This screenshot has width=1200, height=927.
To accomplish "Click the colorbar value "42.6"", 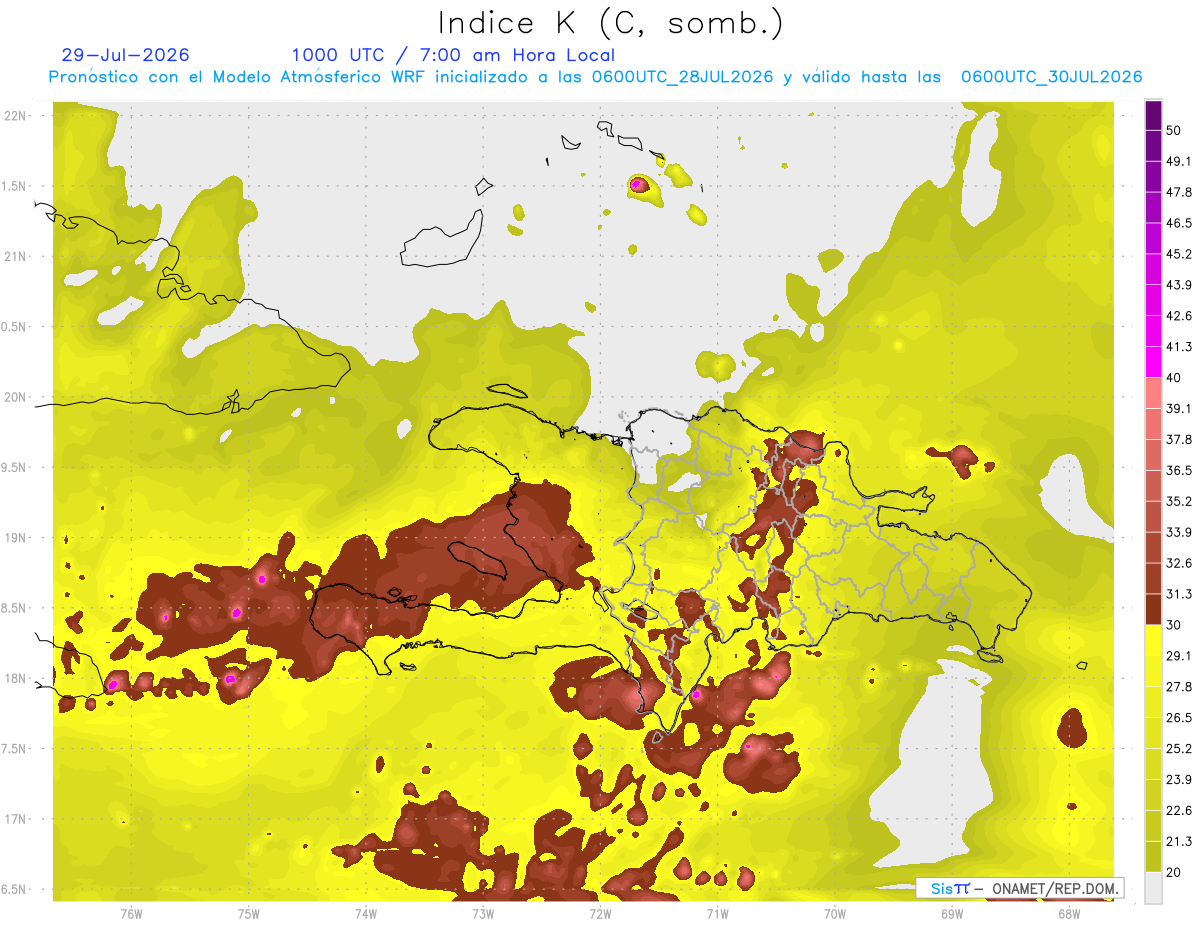I will coord(1179,316).
